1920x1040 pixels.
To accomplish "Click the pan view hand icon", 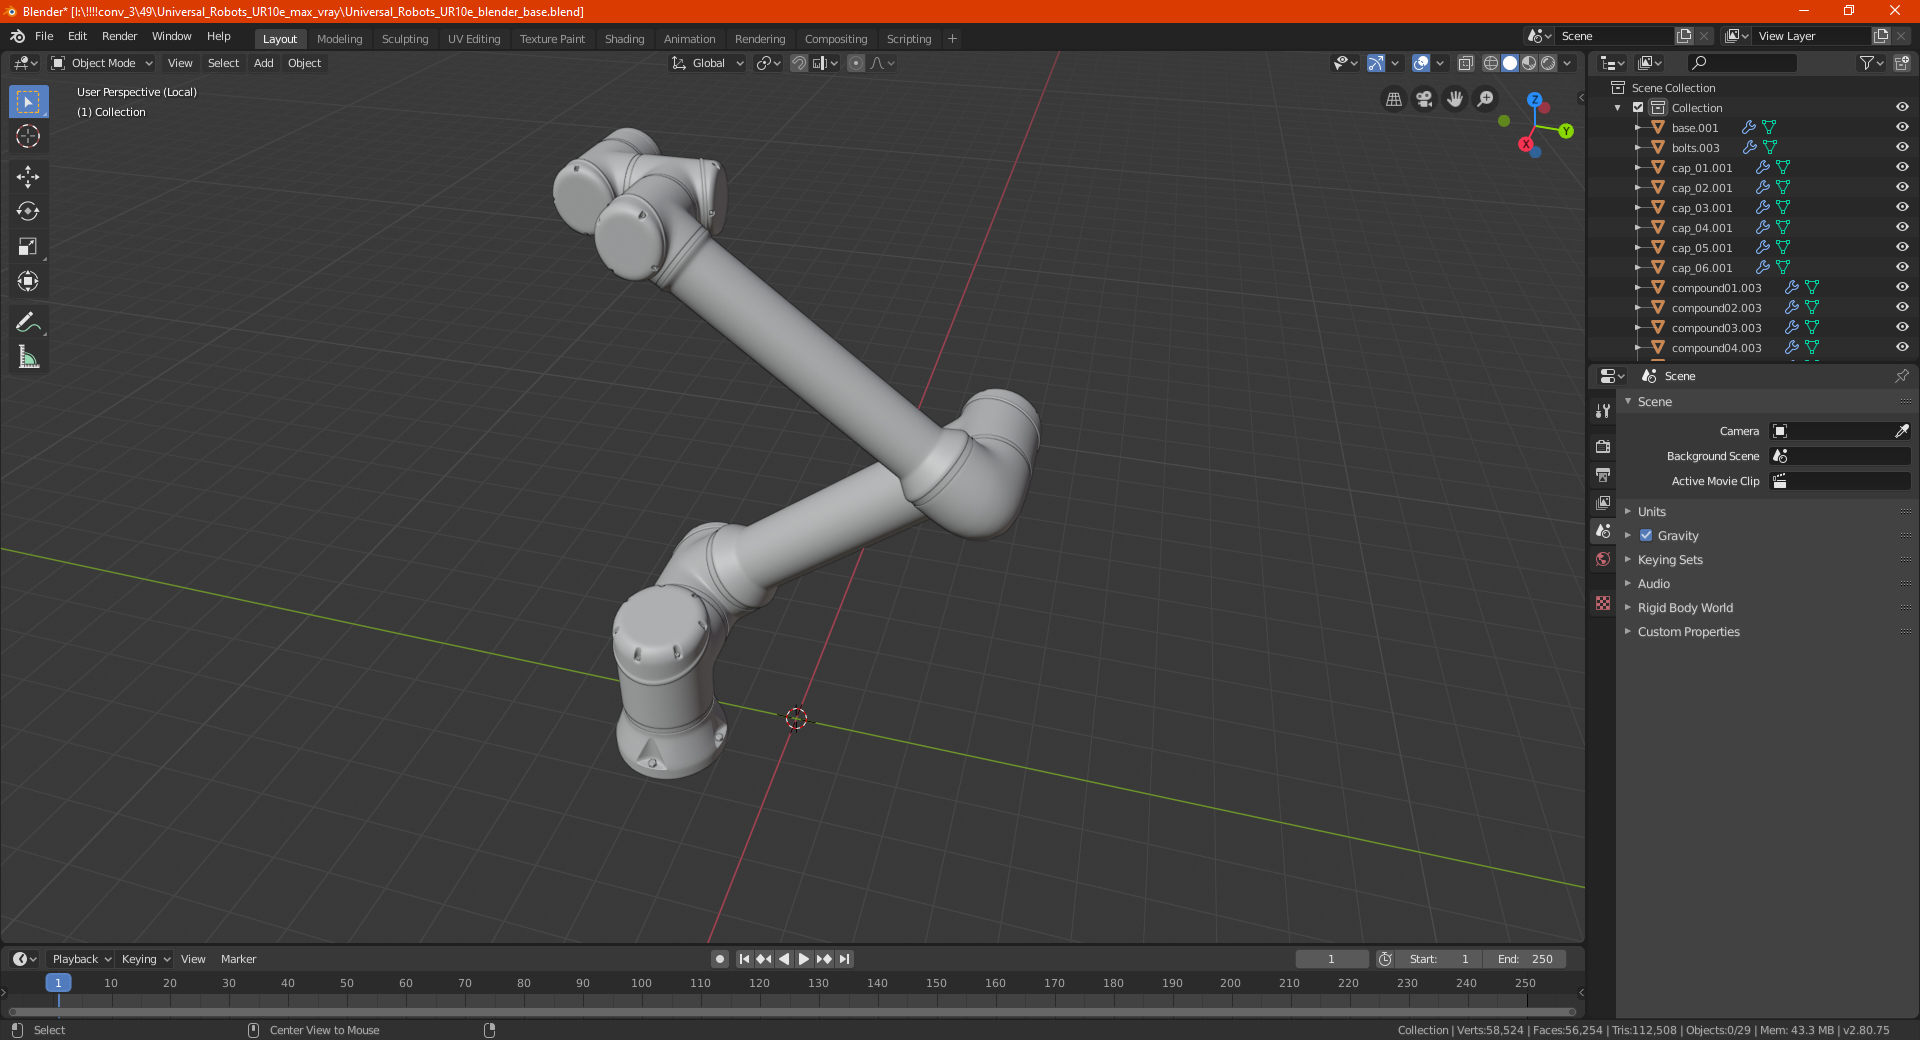I will 1455,99.
